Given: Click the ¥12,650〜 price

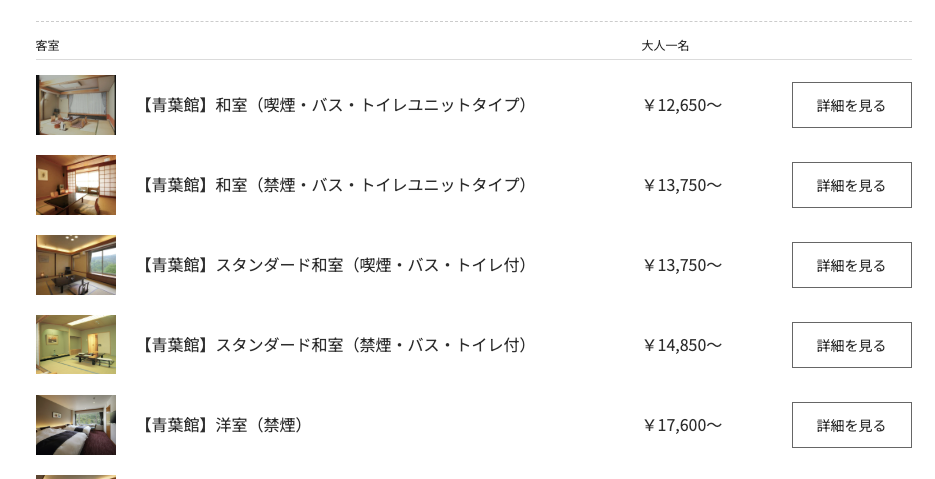Looking at the screenshot, I should pos(682,105).
